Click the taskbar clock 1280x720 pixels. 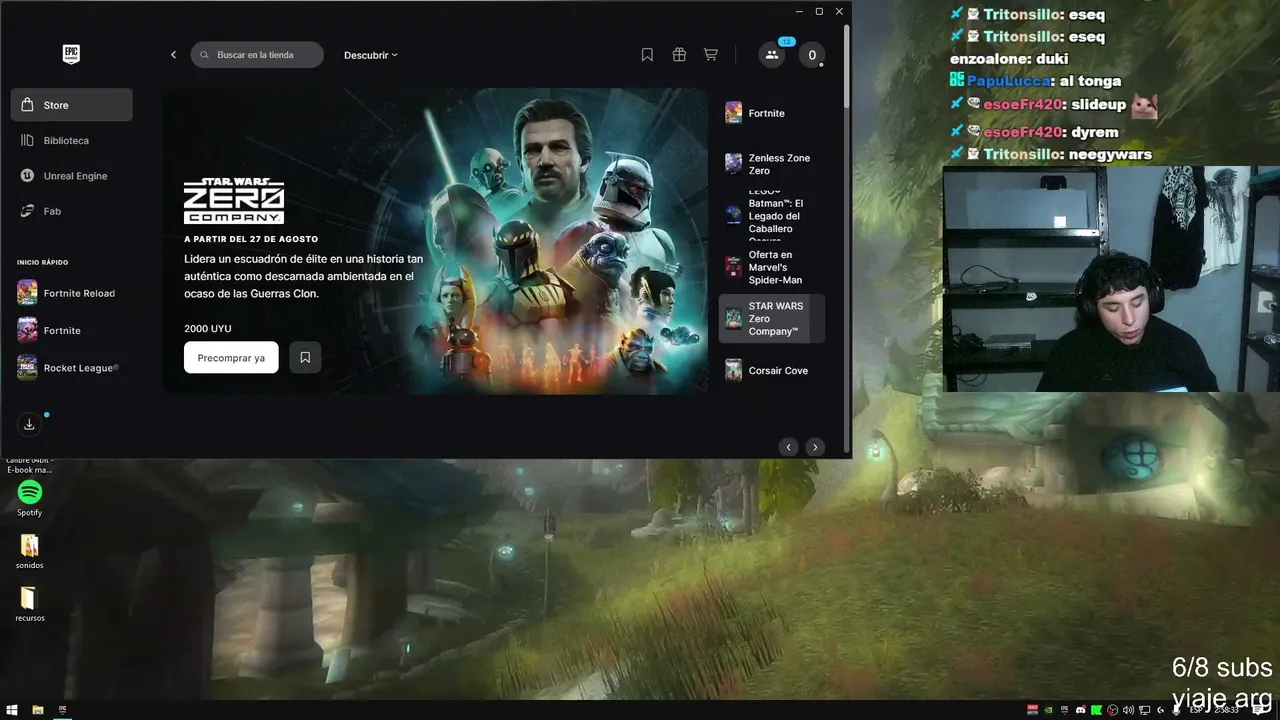pos(1226,710)
